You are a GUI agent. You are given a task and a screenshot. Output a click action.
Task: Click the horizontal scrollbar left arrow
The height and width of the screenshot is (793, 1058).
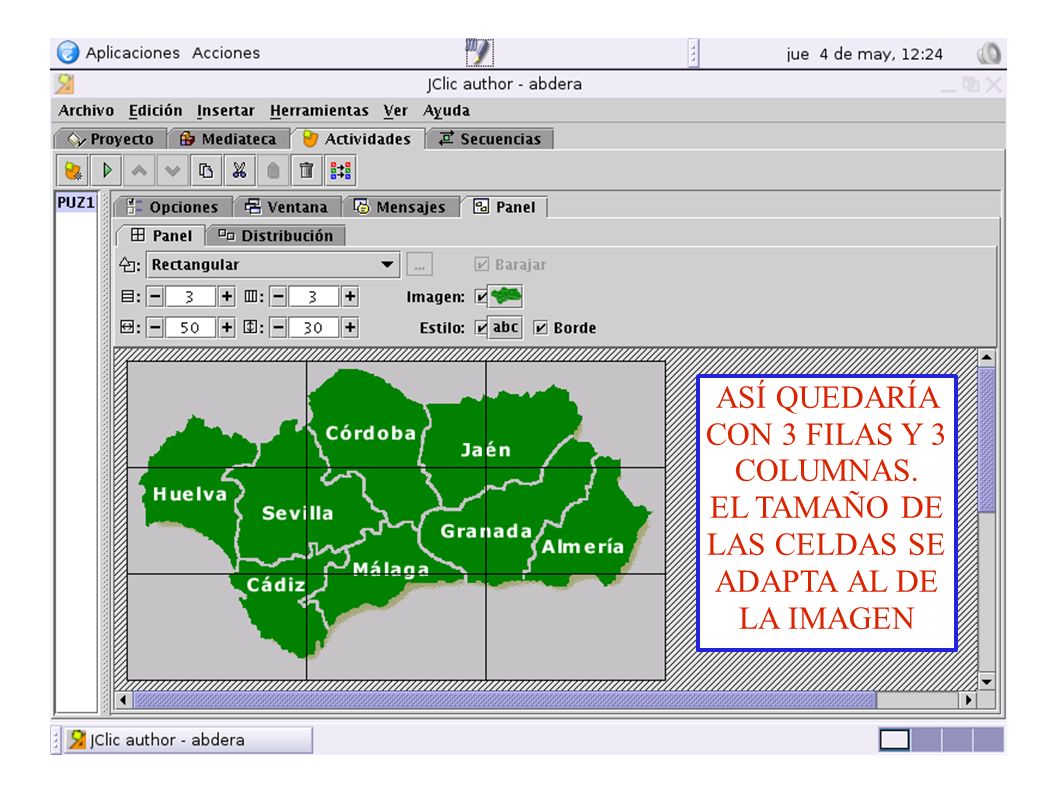(123, 700)
